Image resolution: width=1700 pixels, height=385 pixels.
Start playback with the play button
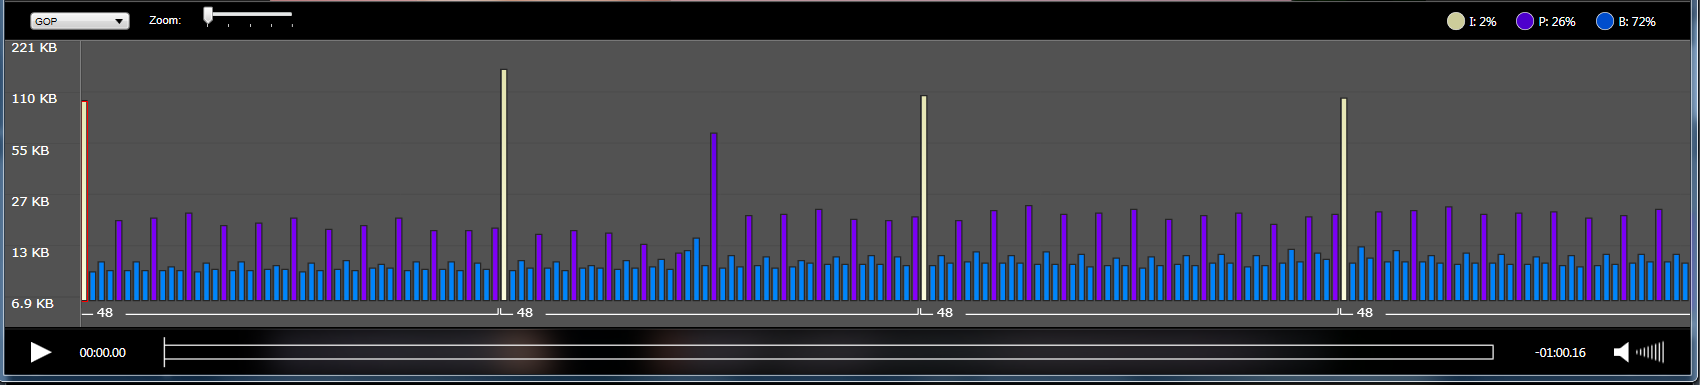[41, 352]
